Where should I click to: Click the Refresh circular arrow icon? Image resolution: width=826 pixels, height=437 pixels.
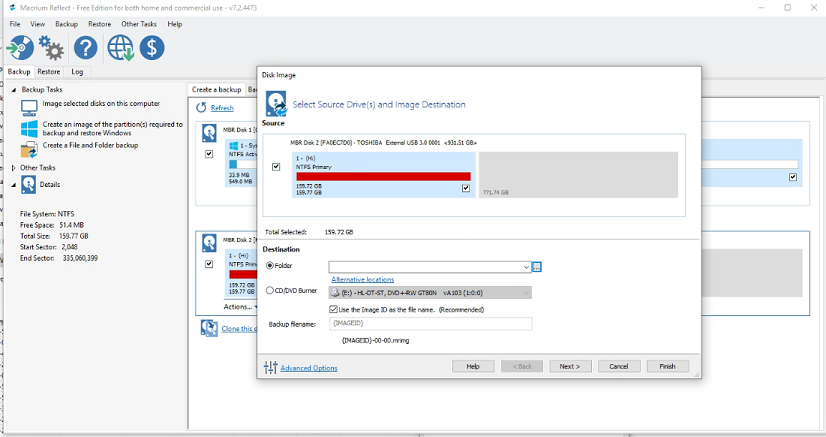tap(201, 107)
